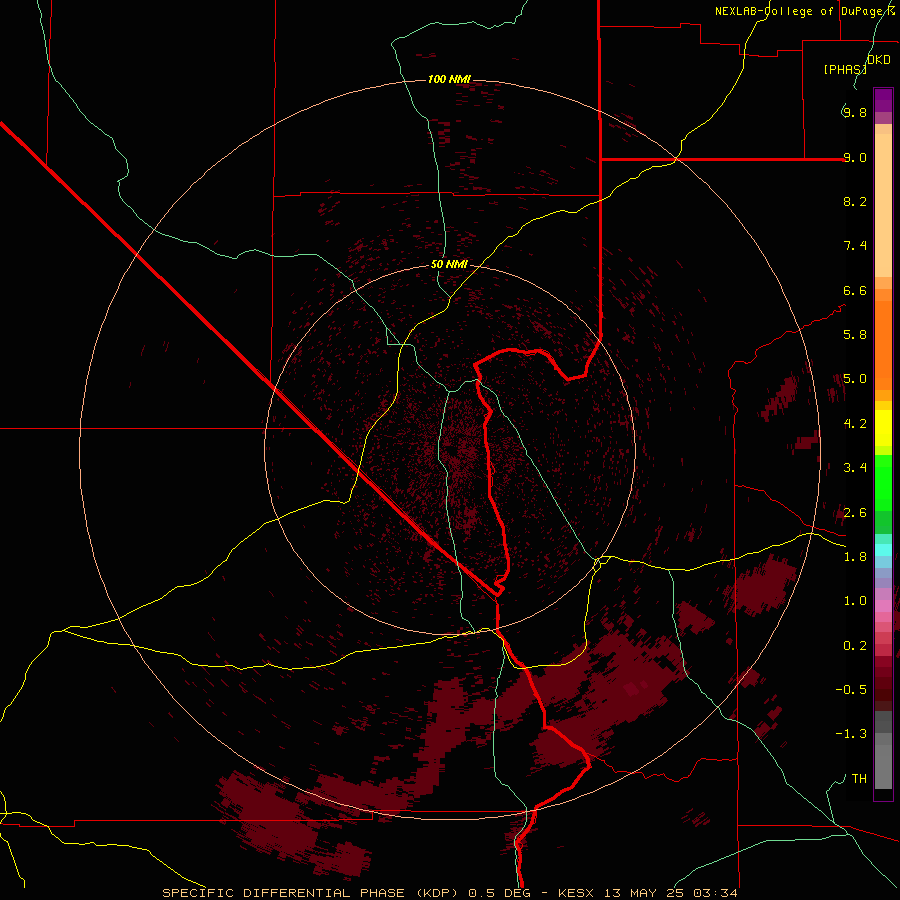Click the gray segment at color bar bottom
The width and height of the screenshot is (900, 900).
tap(883, 763)
